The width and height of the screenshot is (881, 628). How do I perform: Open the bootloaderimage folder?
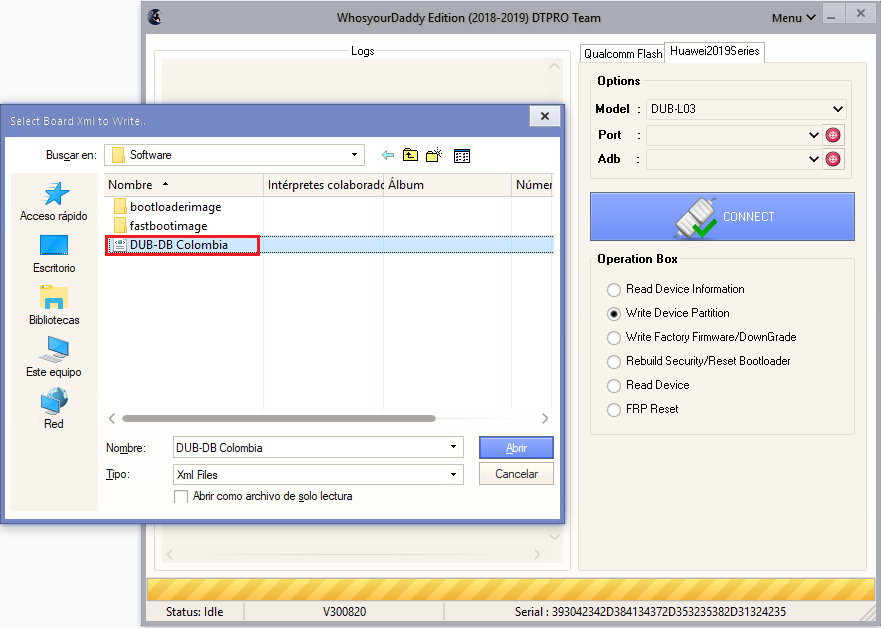(x=167, y=207)
